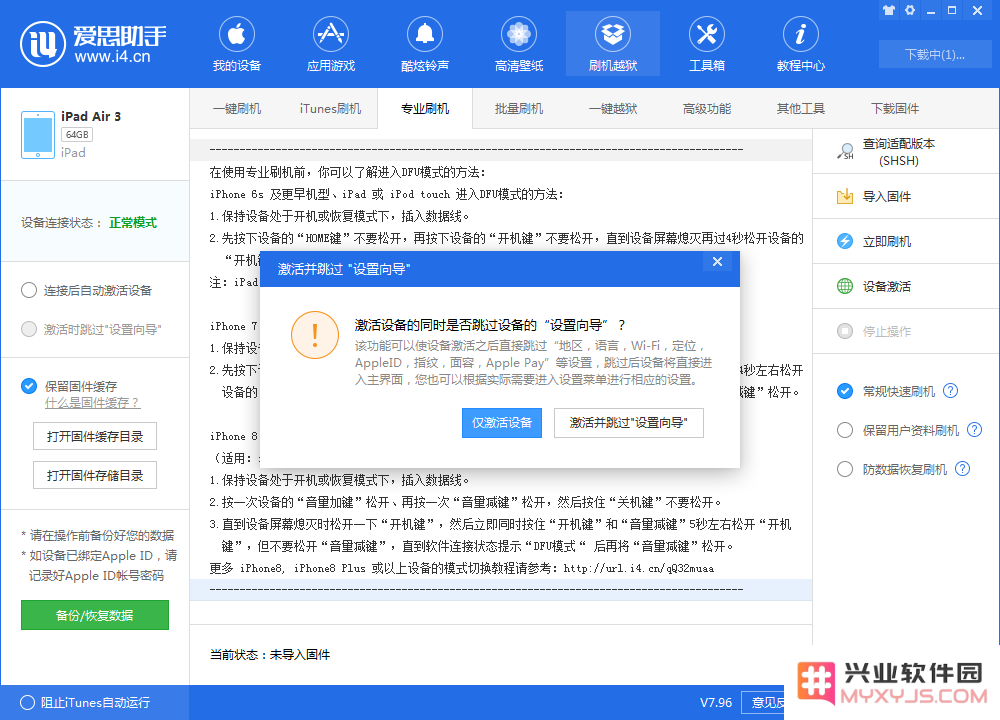Switch to 一键越狱 tab
1000x720 pixels.
(613, 108)
